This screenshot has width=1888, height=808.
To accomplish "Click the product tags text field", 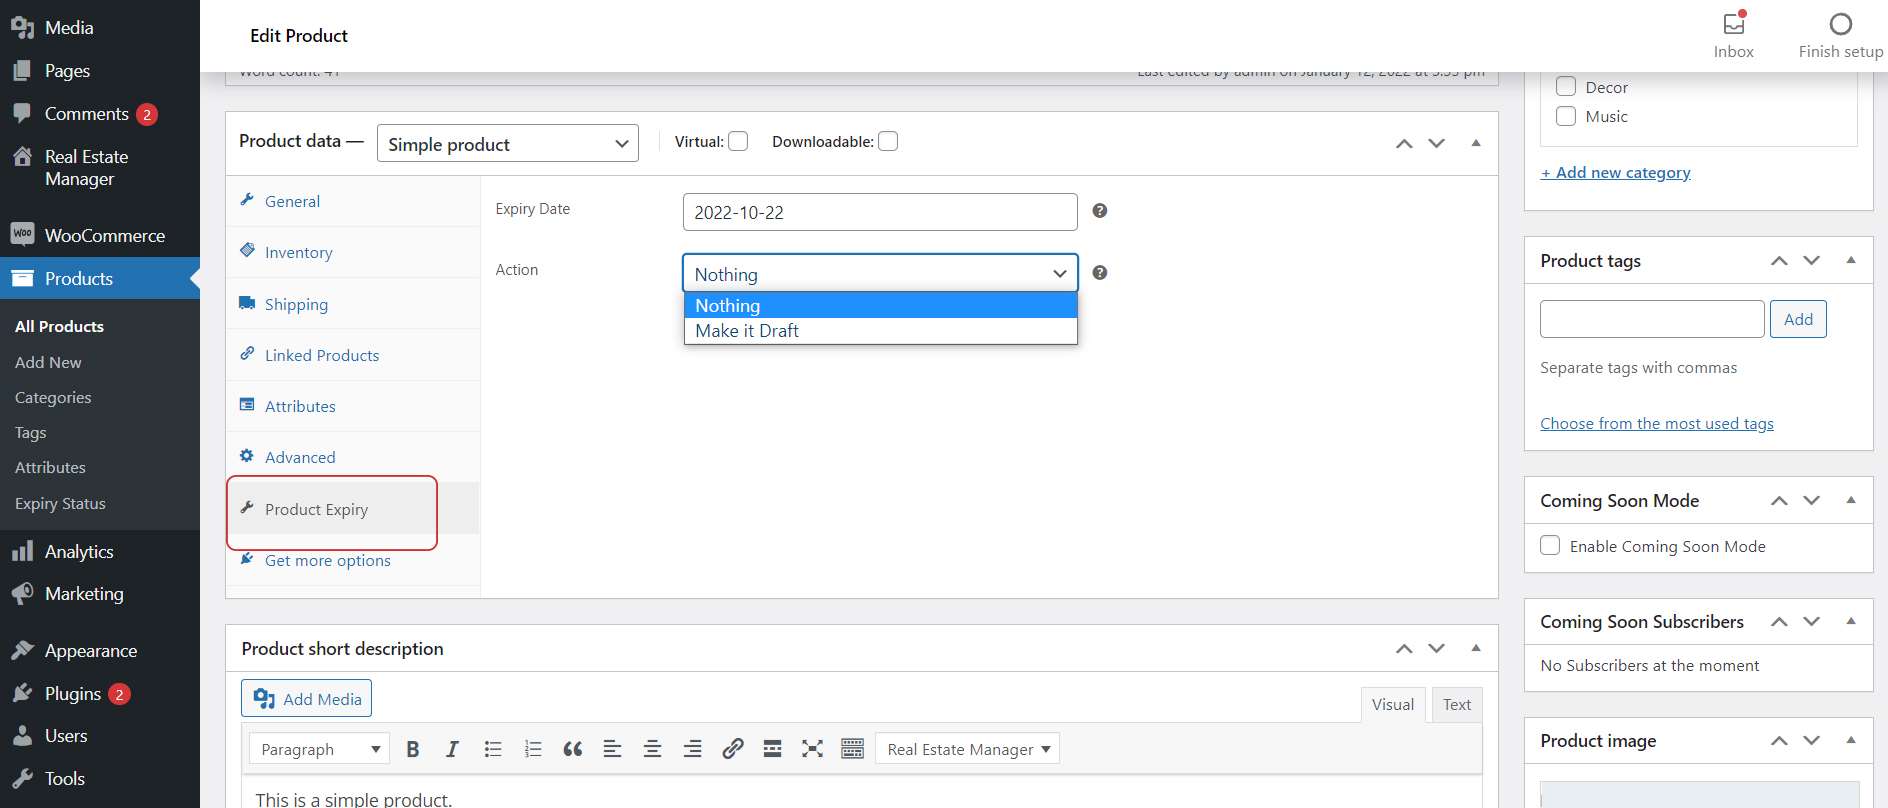I will pyautogui.click(x=1652, y=319).
